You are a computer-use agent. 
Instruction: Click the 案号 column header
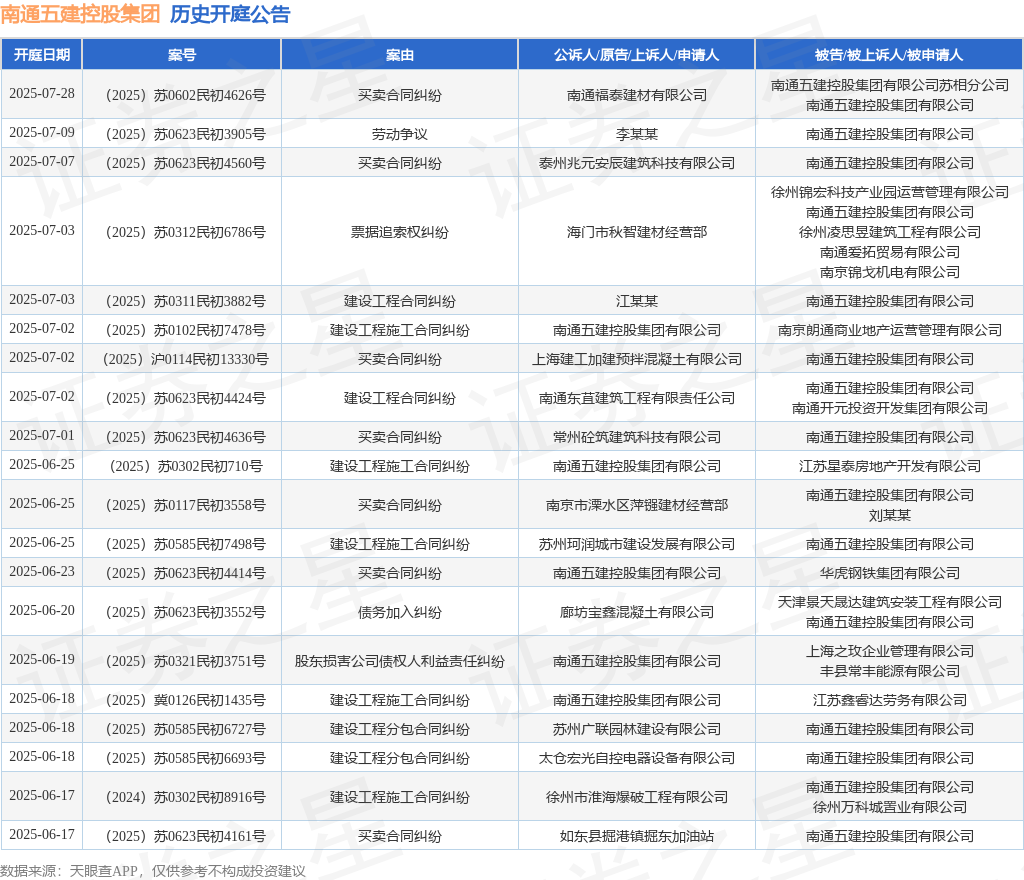coord(182,55)
